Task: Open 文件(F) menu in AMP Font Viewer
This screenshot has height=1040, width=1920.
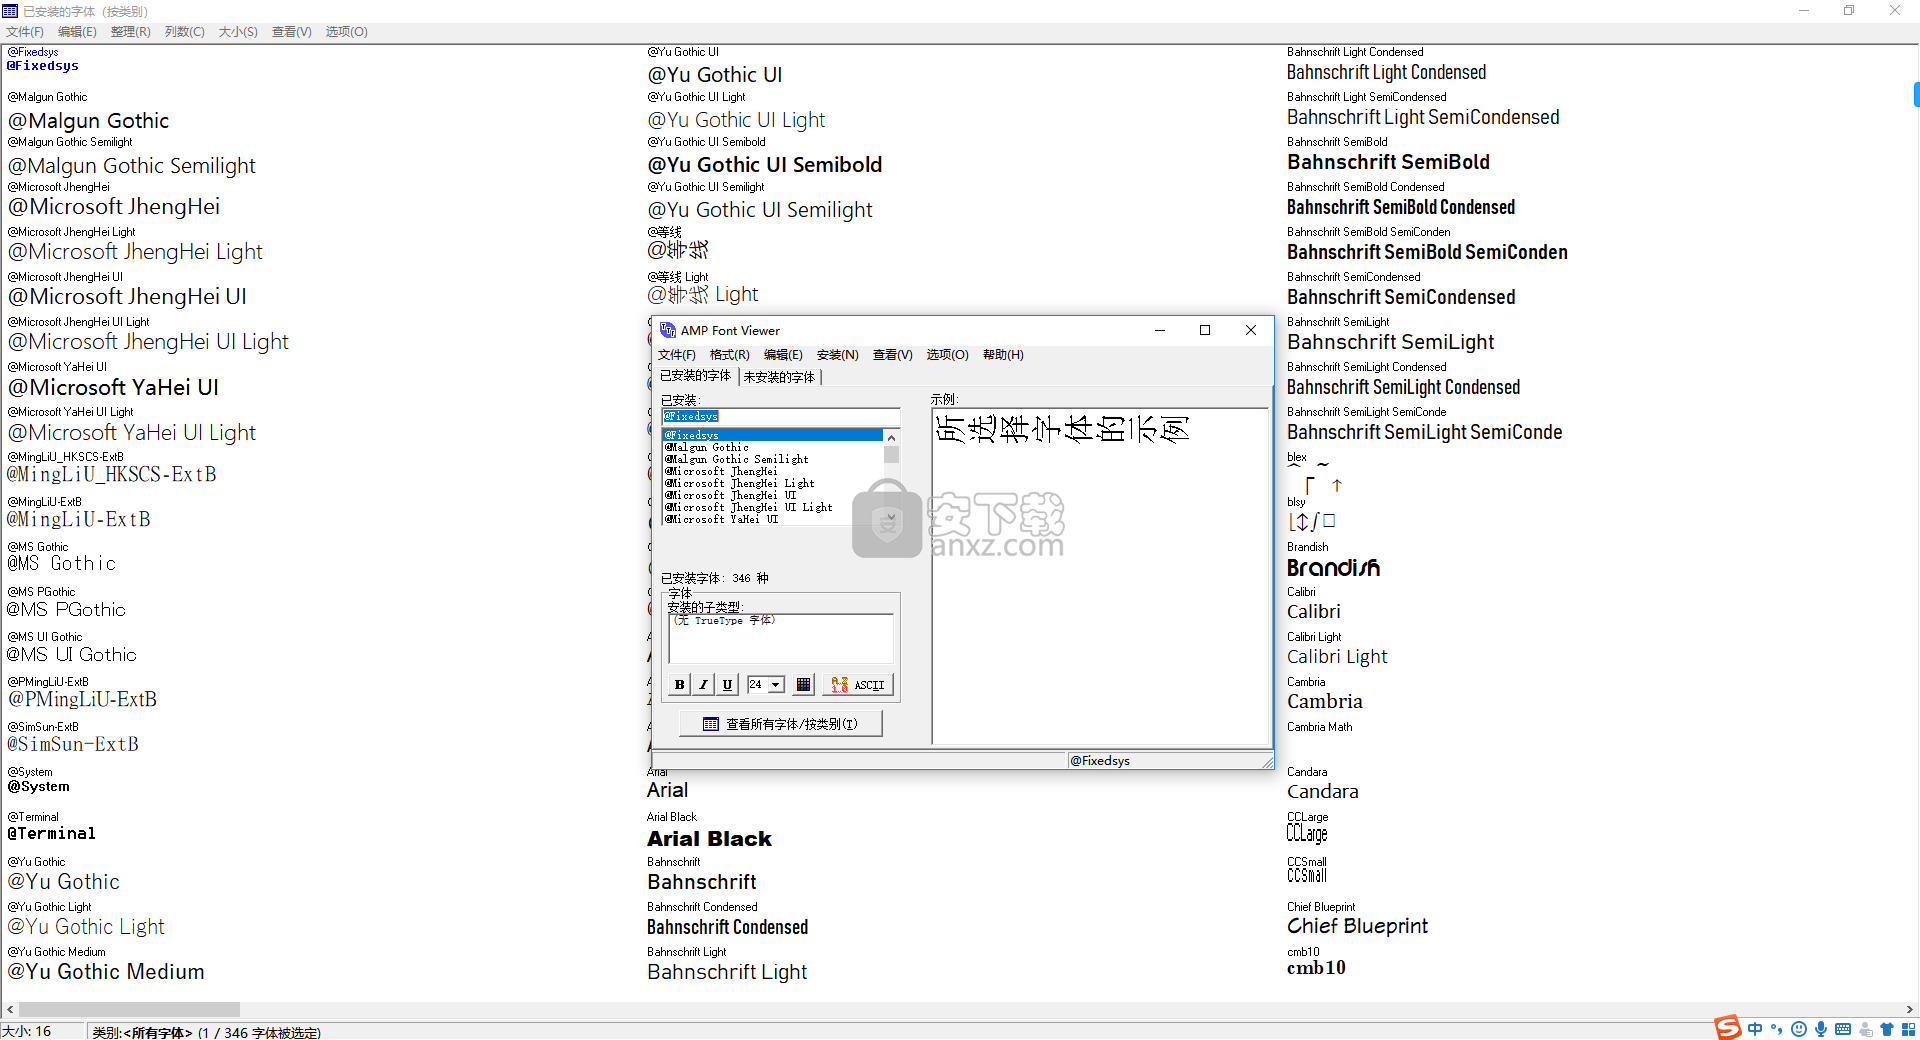Action: click(677, 355)
